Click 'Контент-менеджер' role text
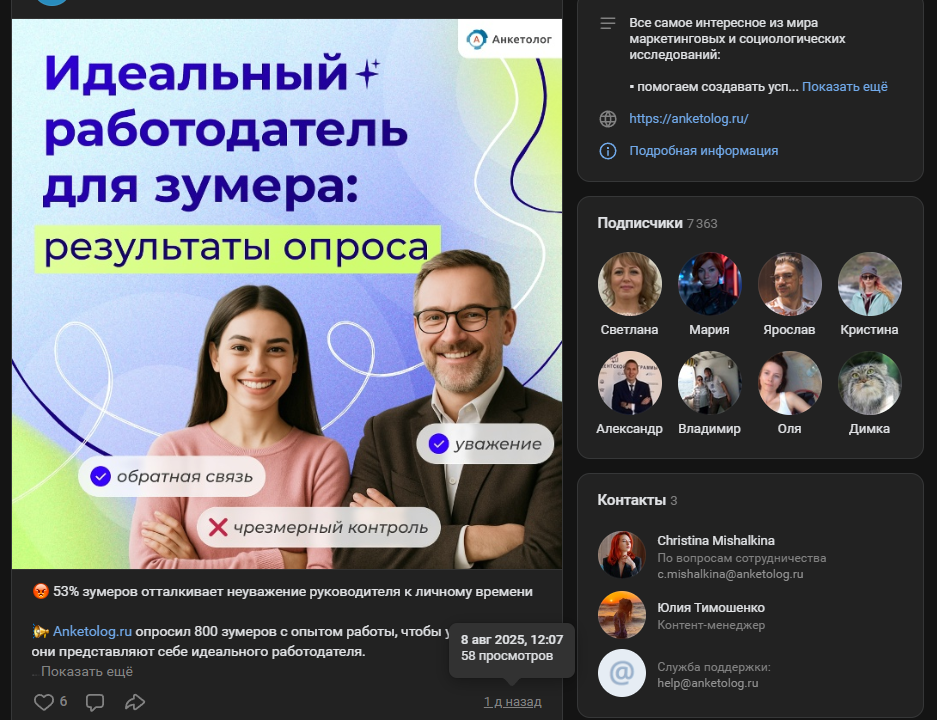This screenshot has width=937, height=720. (711, 625)
